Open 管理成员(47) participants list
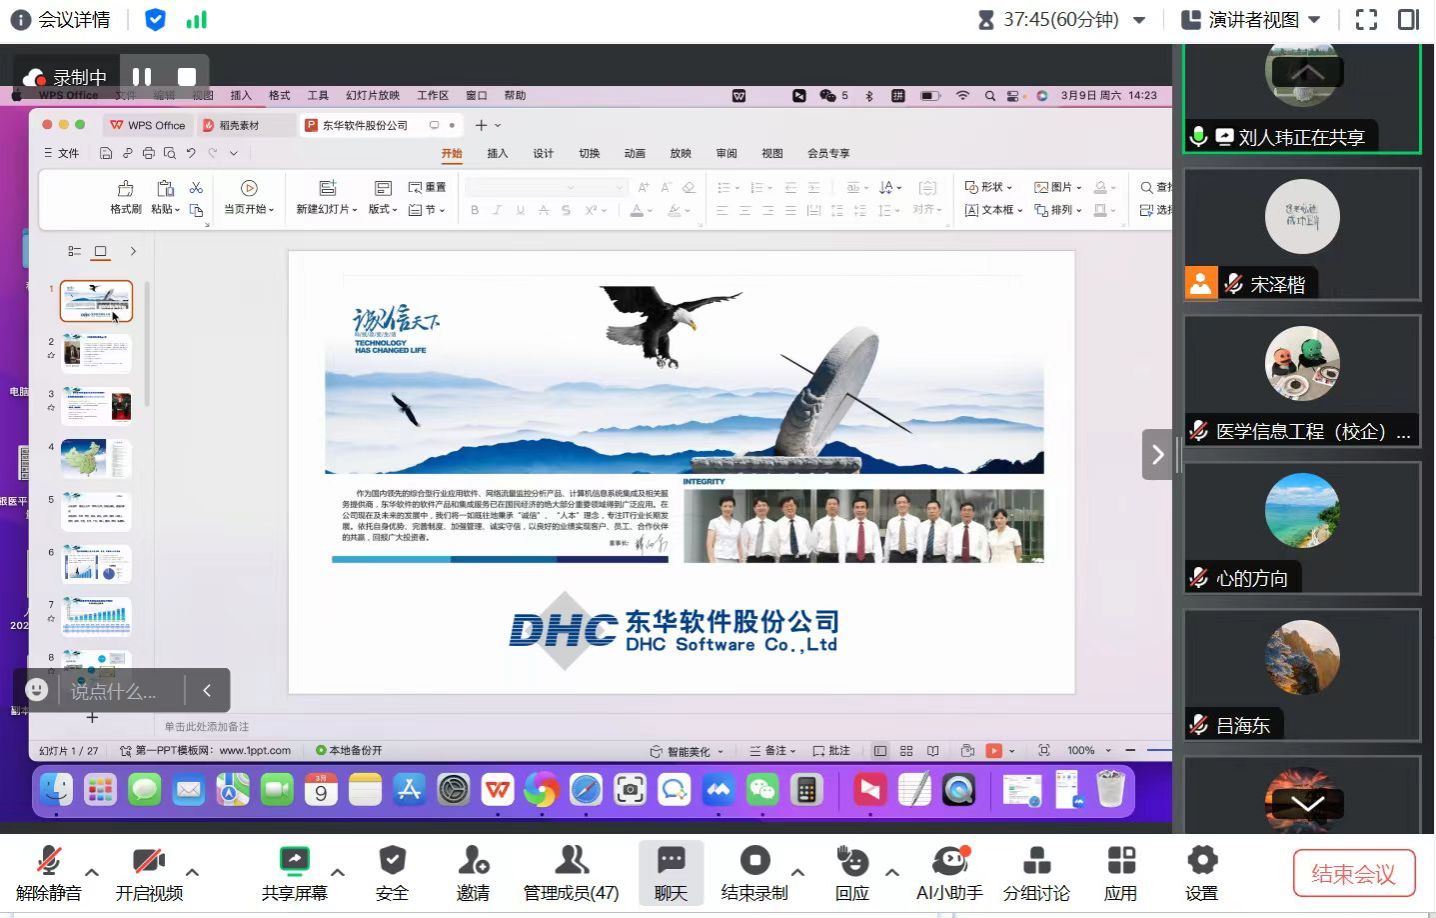1436x918 pixels. point(571,861)
